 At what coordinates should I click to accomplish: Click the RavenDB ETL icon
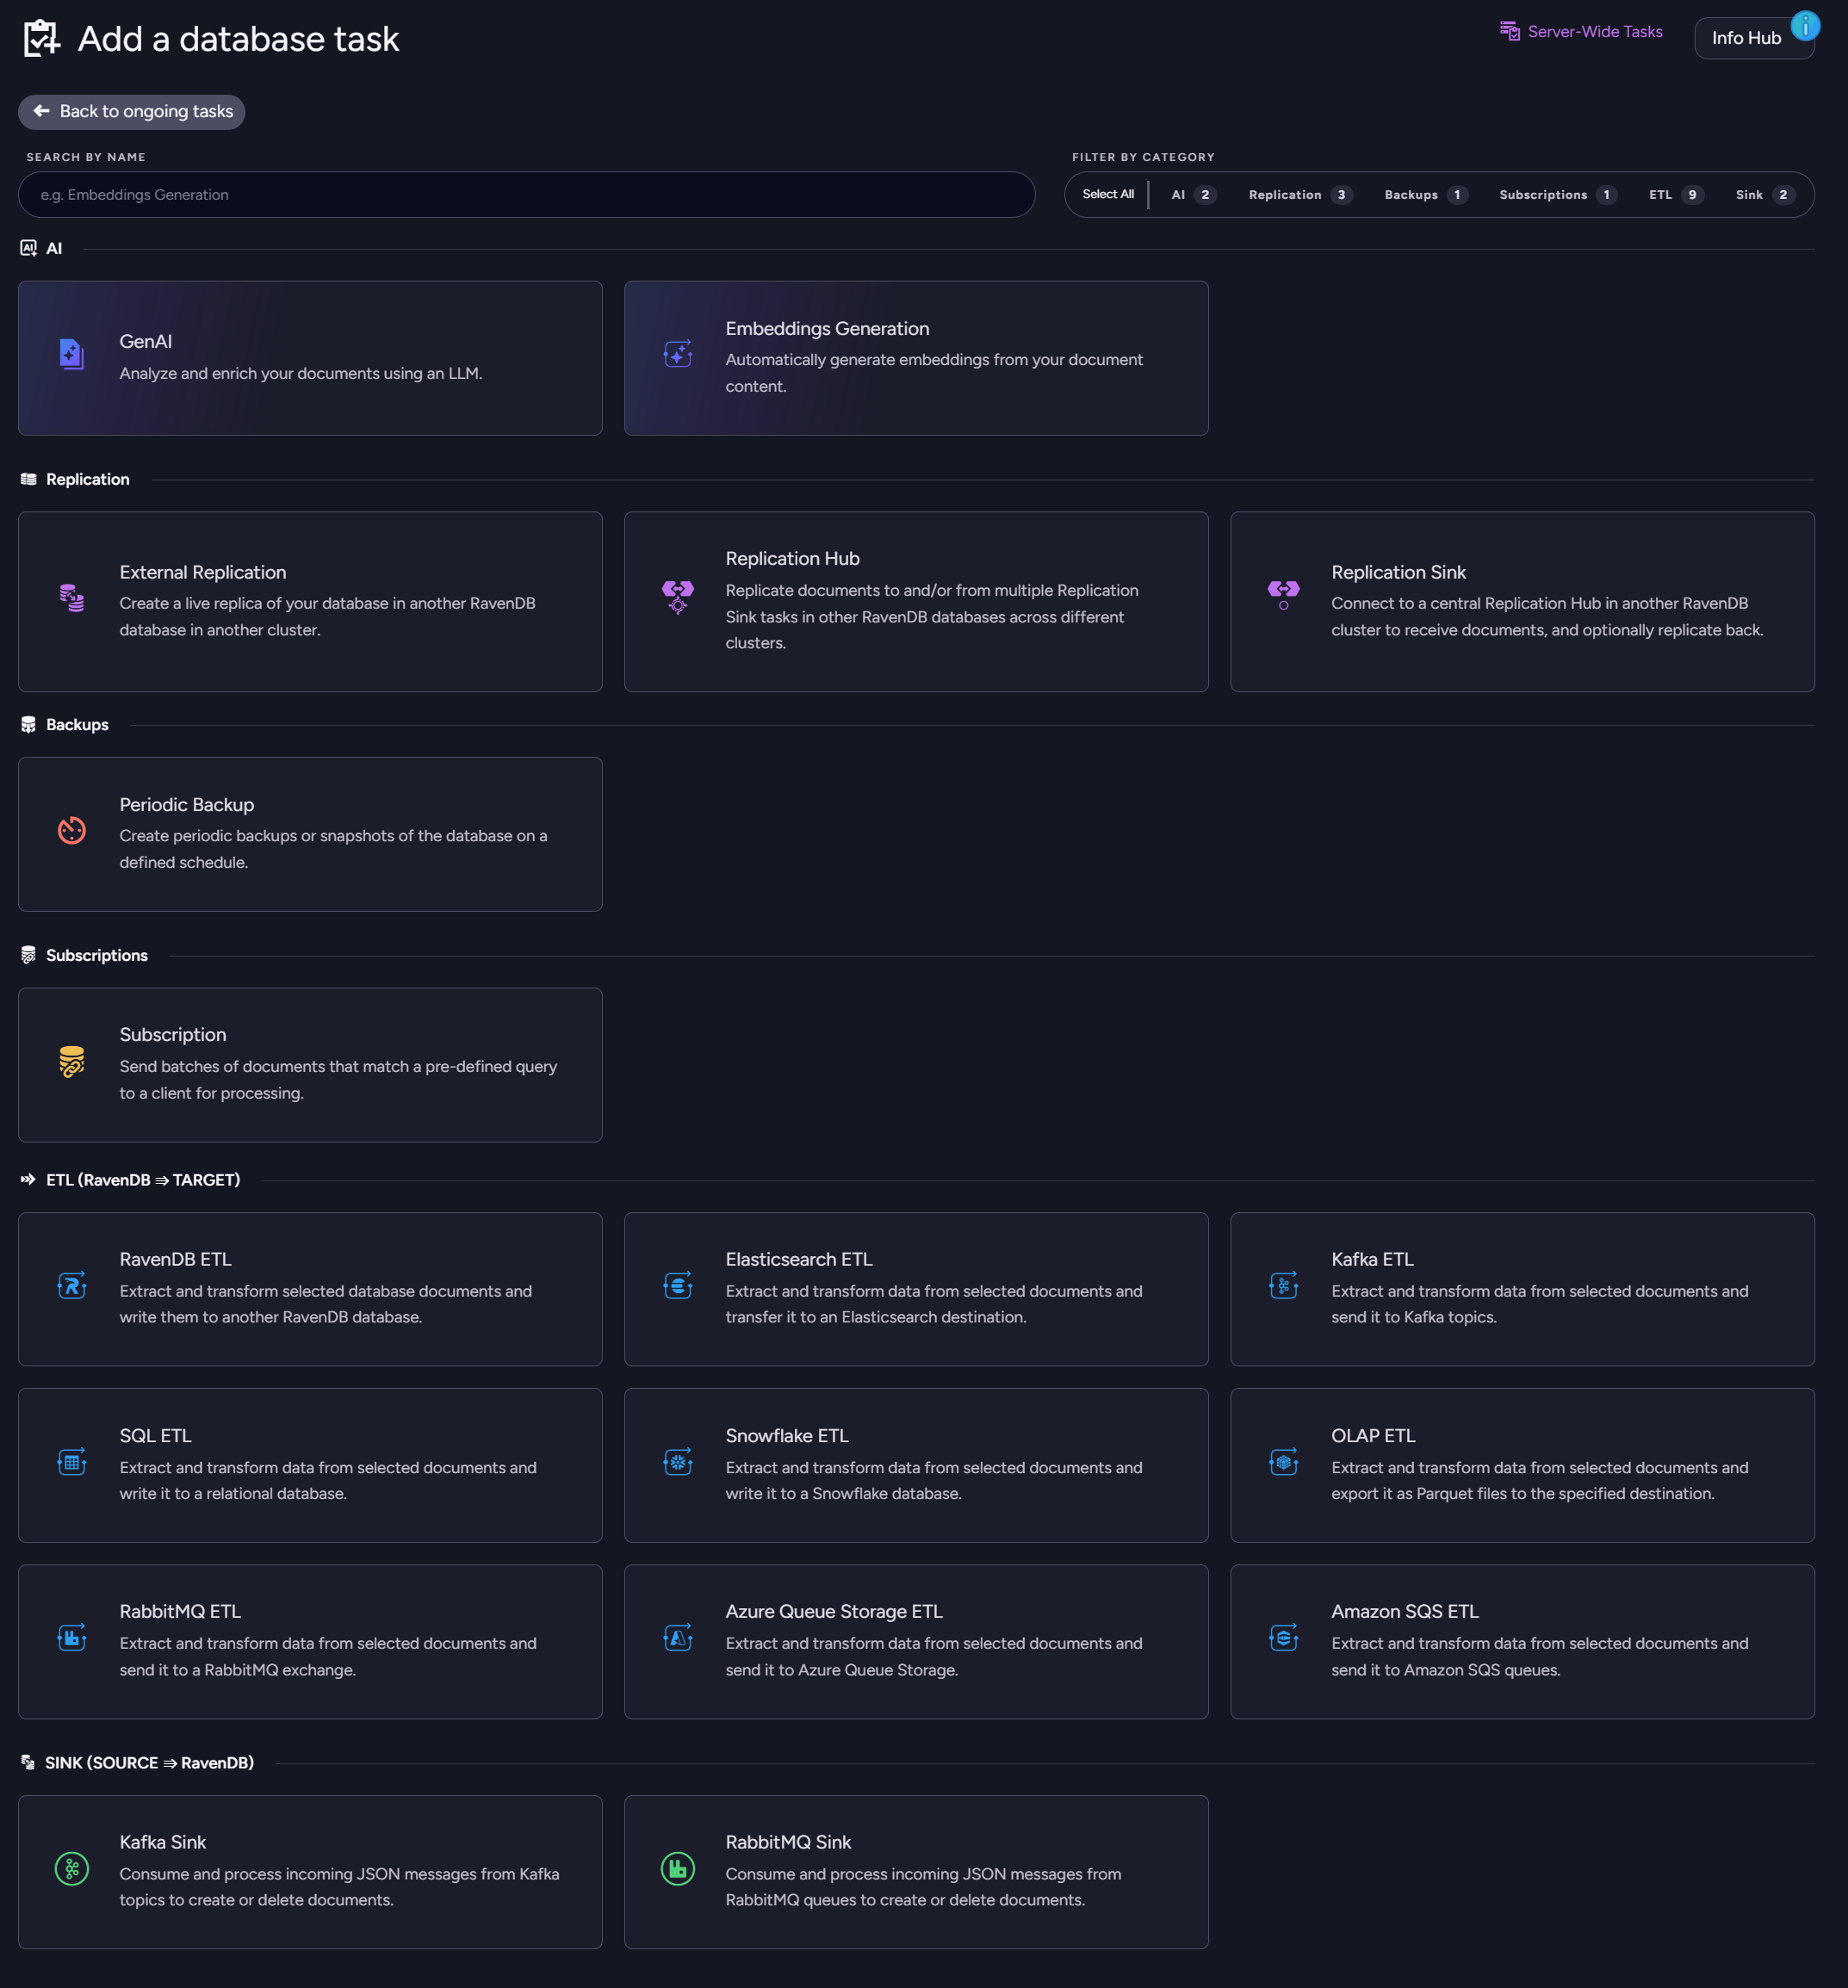(x=71, y=1285)
